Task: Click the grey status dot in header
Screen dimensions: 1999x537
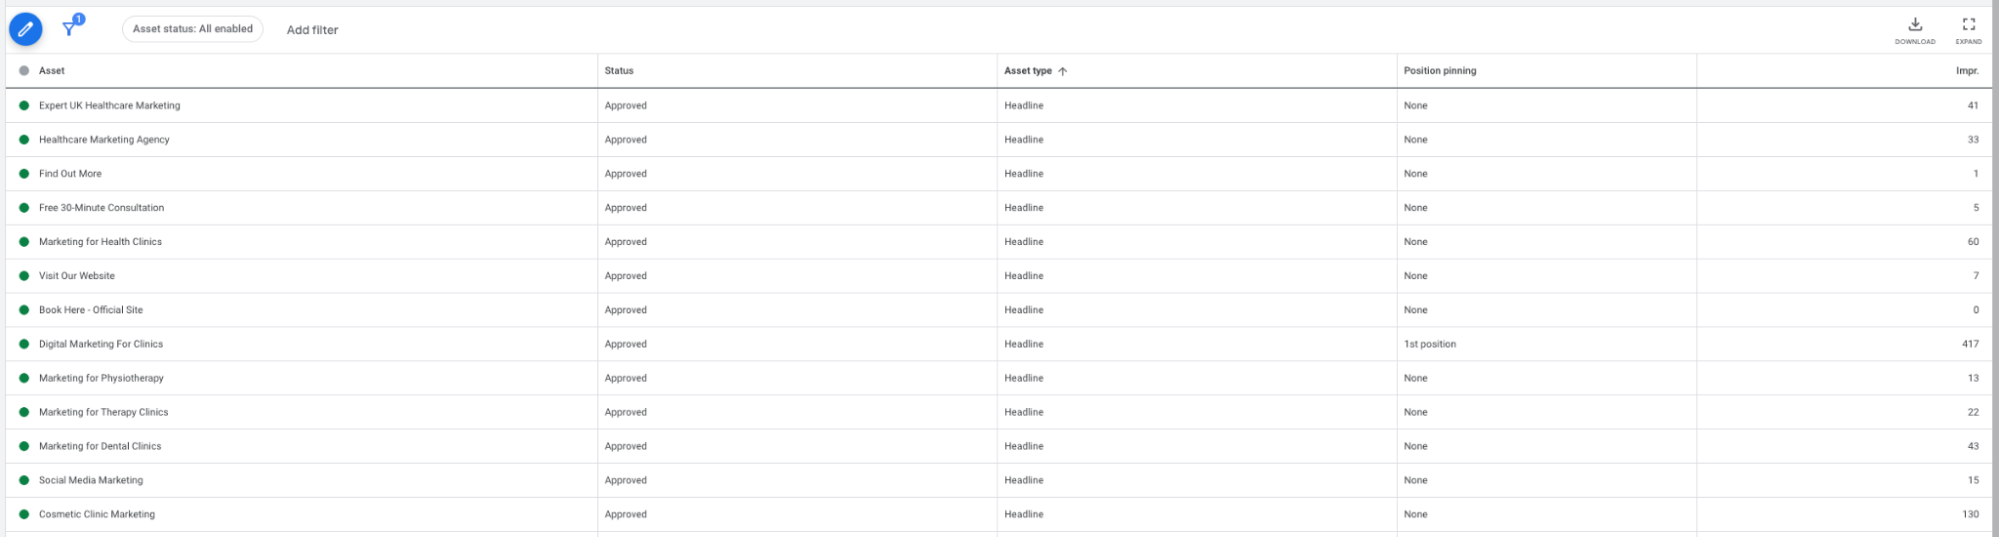Action: [x=24, y=71]
